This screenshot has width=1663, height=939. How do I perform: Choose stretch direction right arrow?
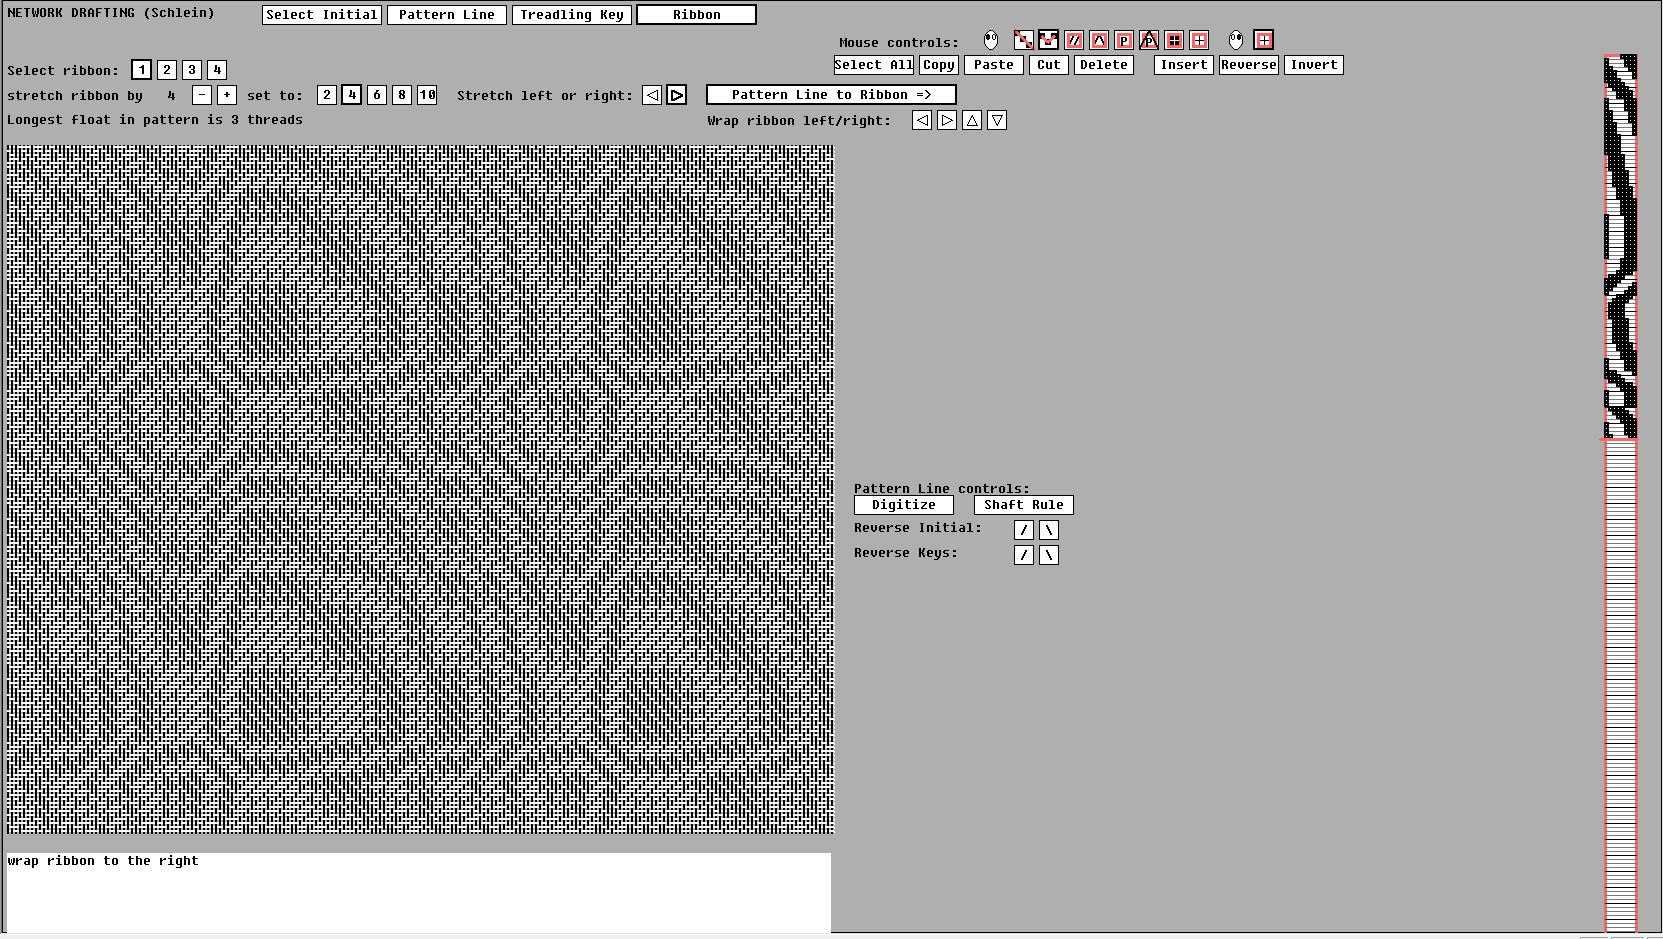(677, 95)
